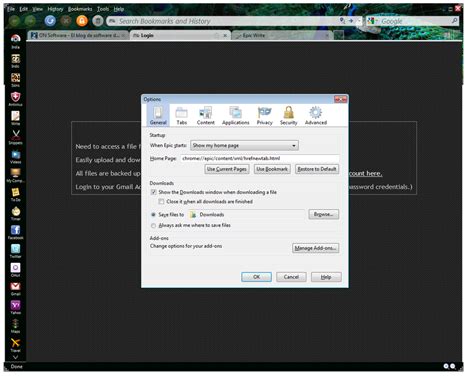The image size is (474, 378).
Task: Open the Antivirus shield sidebar icon
Action: [x=15, y=99]
